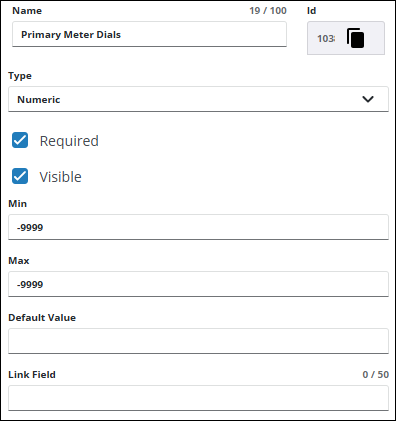Viewport: 396px width, 421px height.
Task: Click the Default Value label
Action: click(42, 318)
